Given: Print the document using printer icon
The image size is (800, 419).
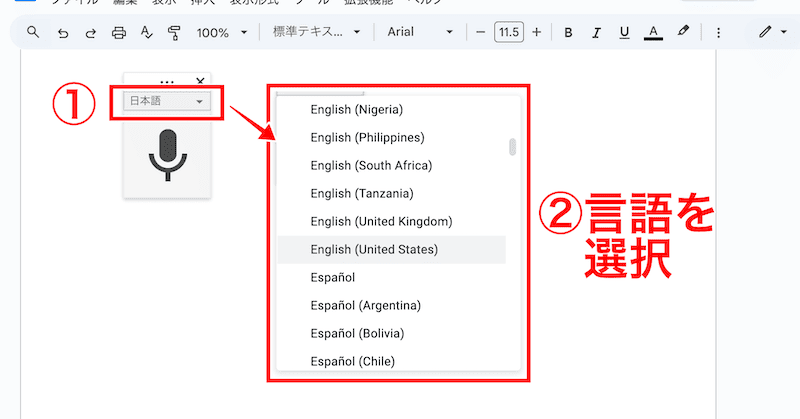Looking at the screenshot, I should tap(119, 32).
